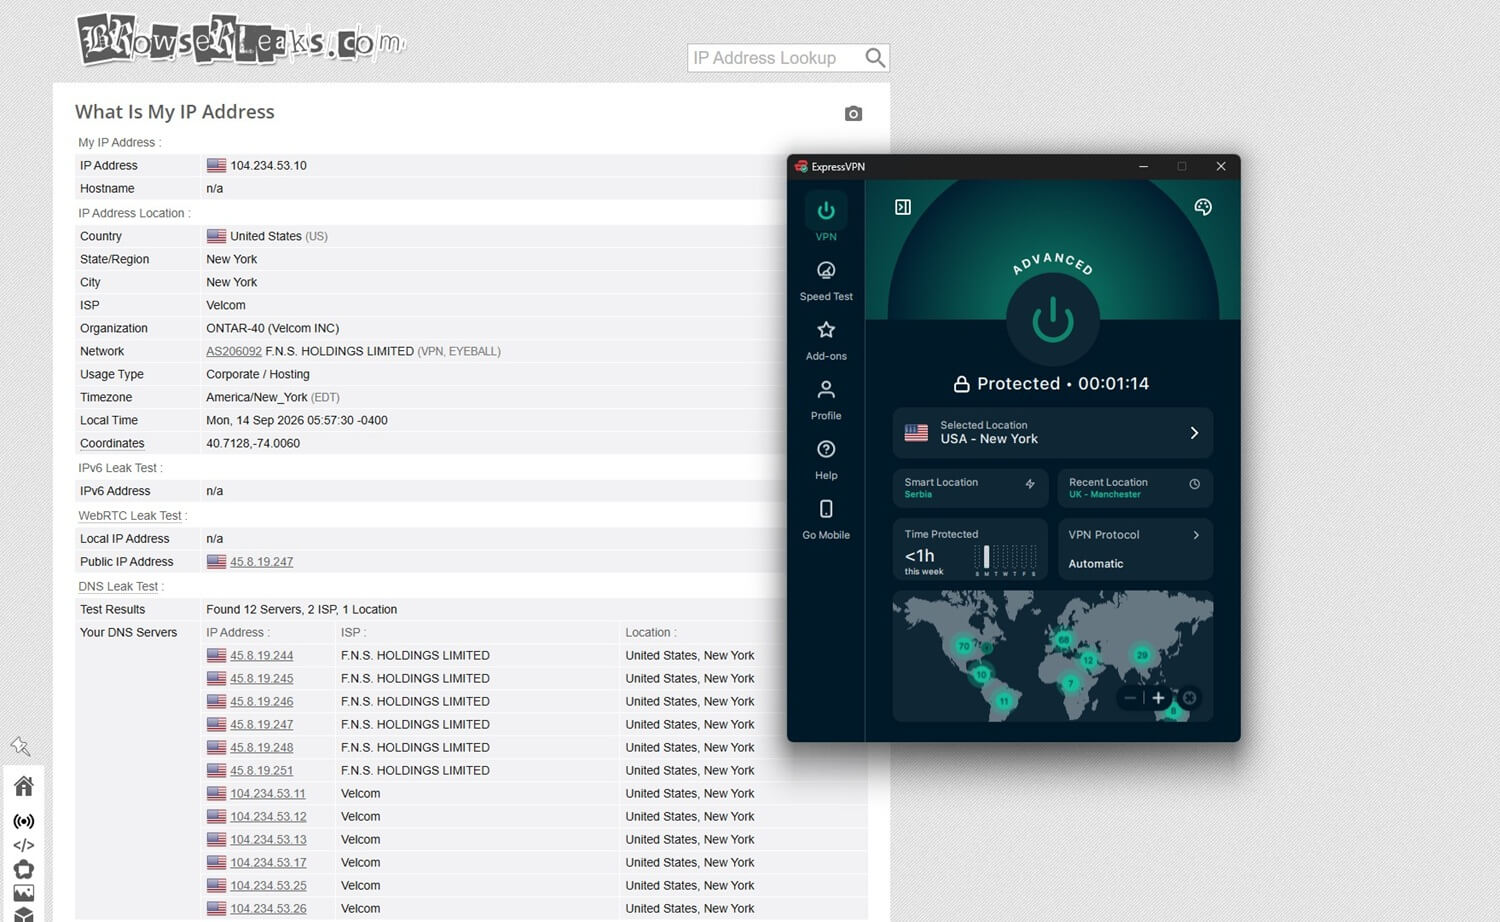Viewport: 1500px width, 922px height.
Task: Open DNS server 45.8.19.251 link
Action: coord(261,771)
